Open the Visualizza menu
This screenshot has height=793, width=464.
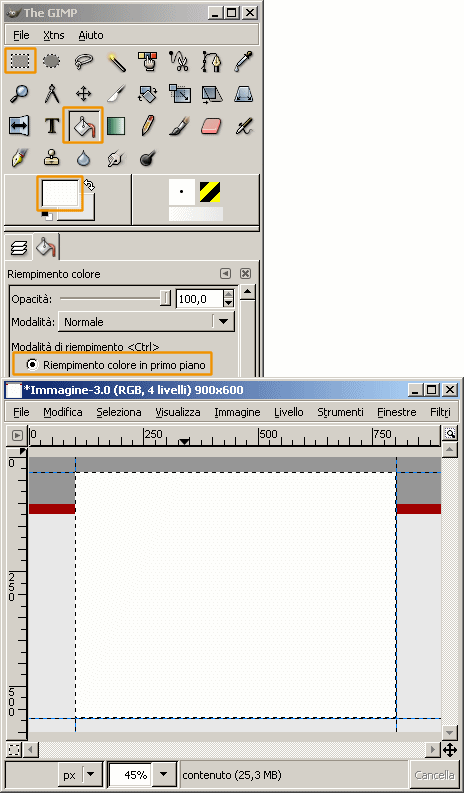pyautogui.click(x=178, y=412)
